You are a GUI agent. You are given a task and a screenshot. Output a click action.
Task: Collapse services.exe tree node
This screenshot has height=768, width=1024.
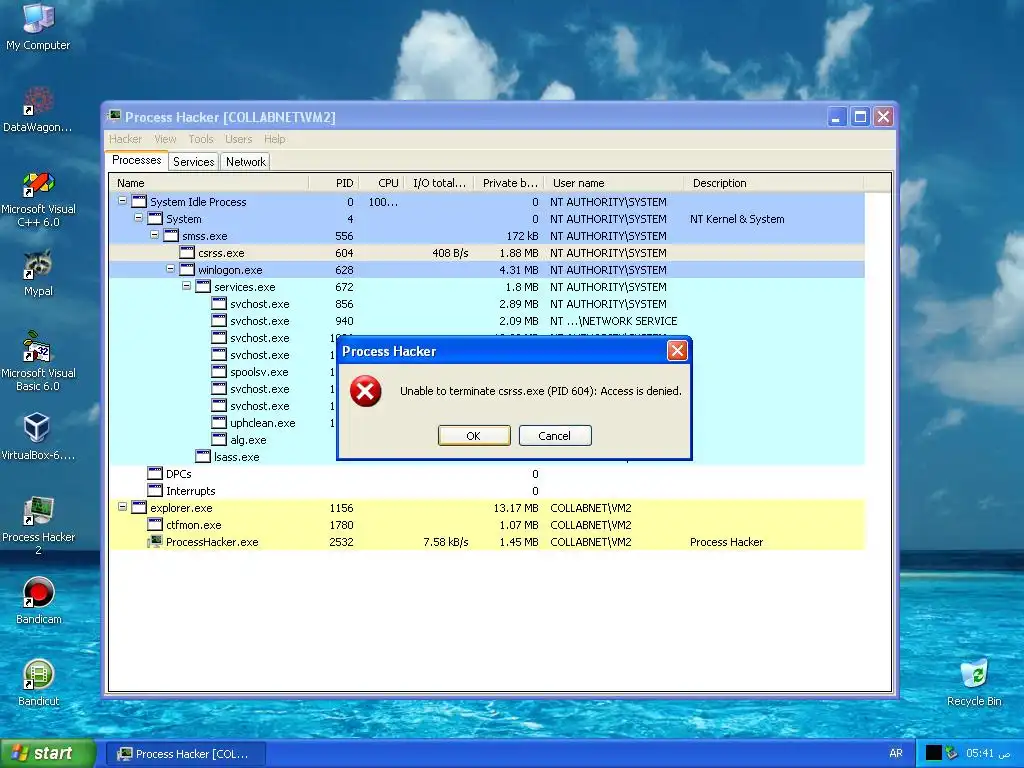pos(186,286)
